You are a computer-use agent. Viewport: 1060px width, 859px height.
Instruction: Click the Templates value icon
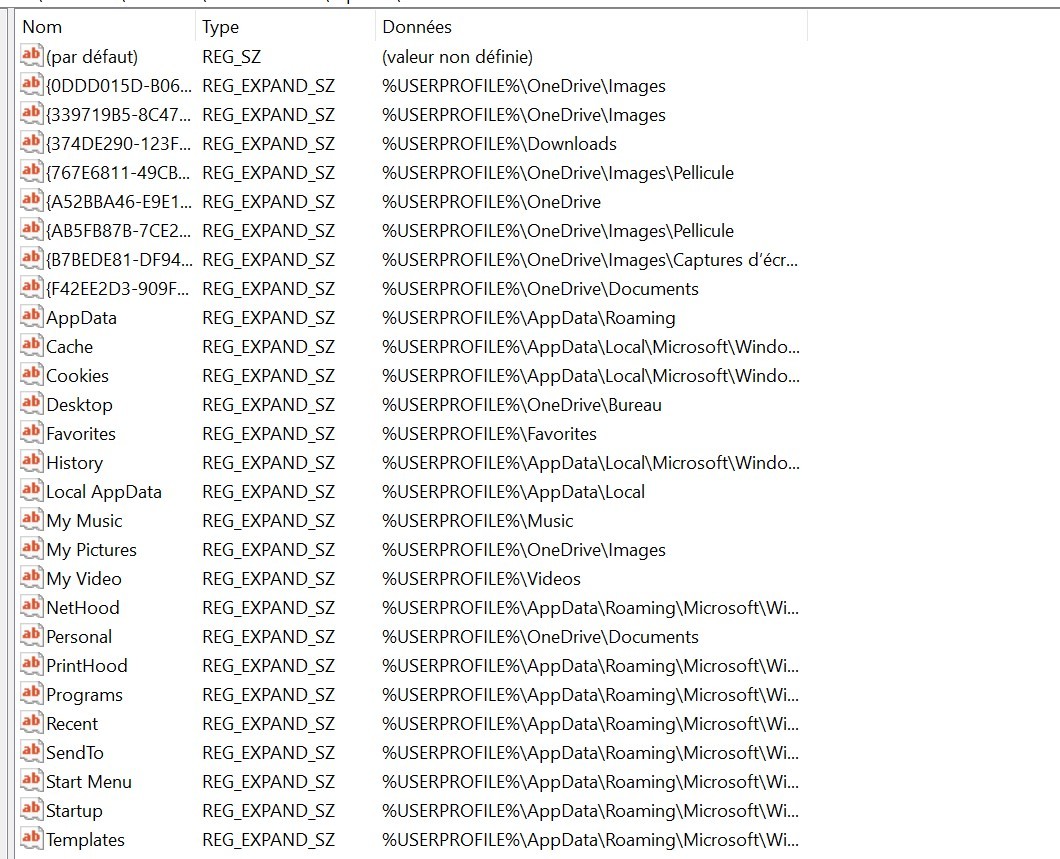click(x=32, y=839)
